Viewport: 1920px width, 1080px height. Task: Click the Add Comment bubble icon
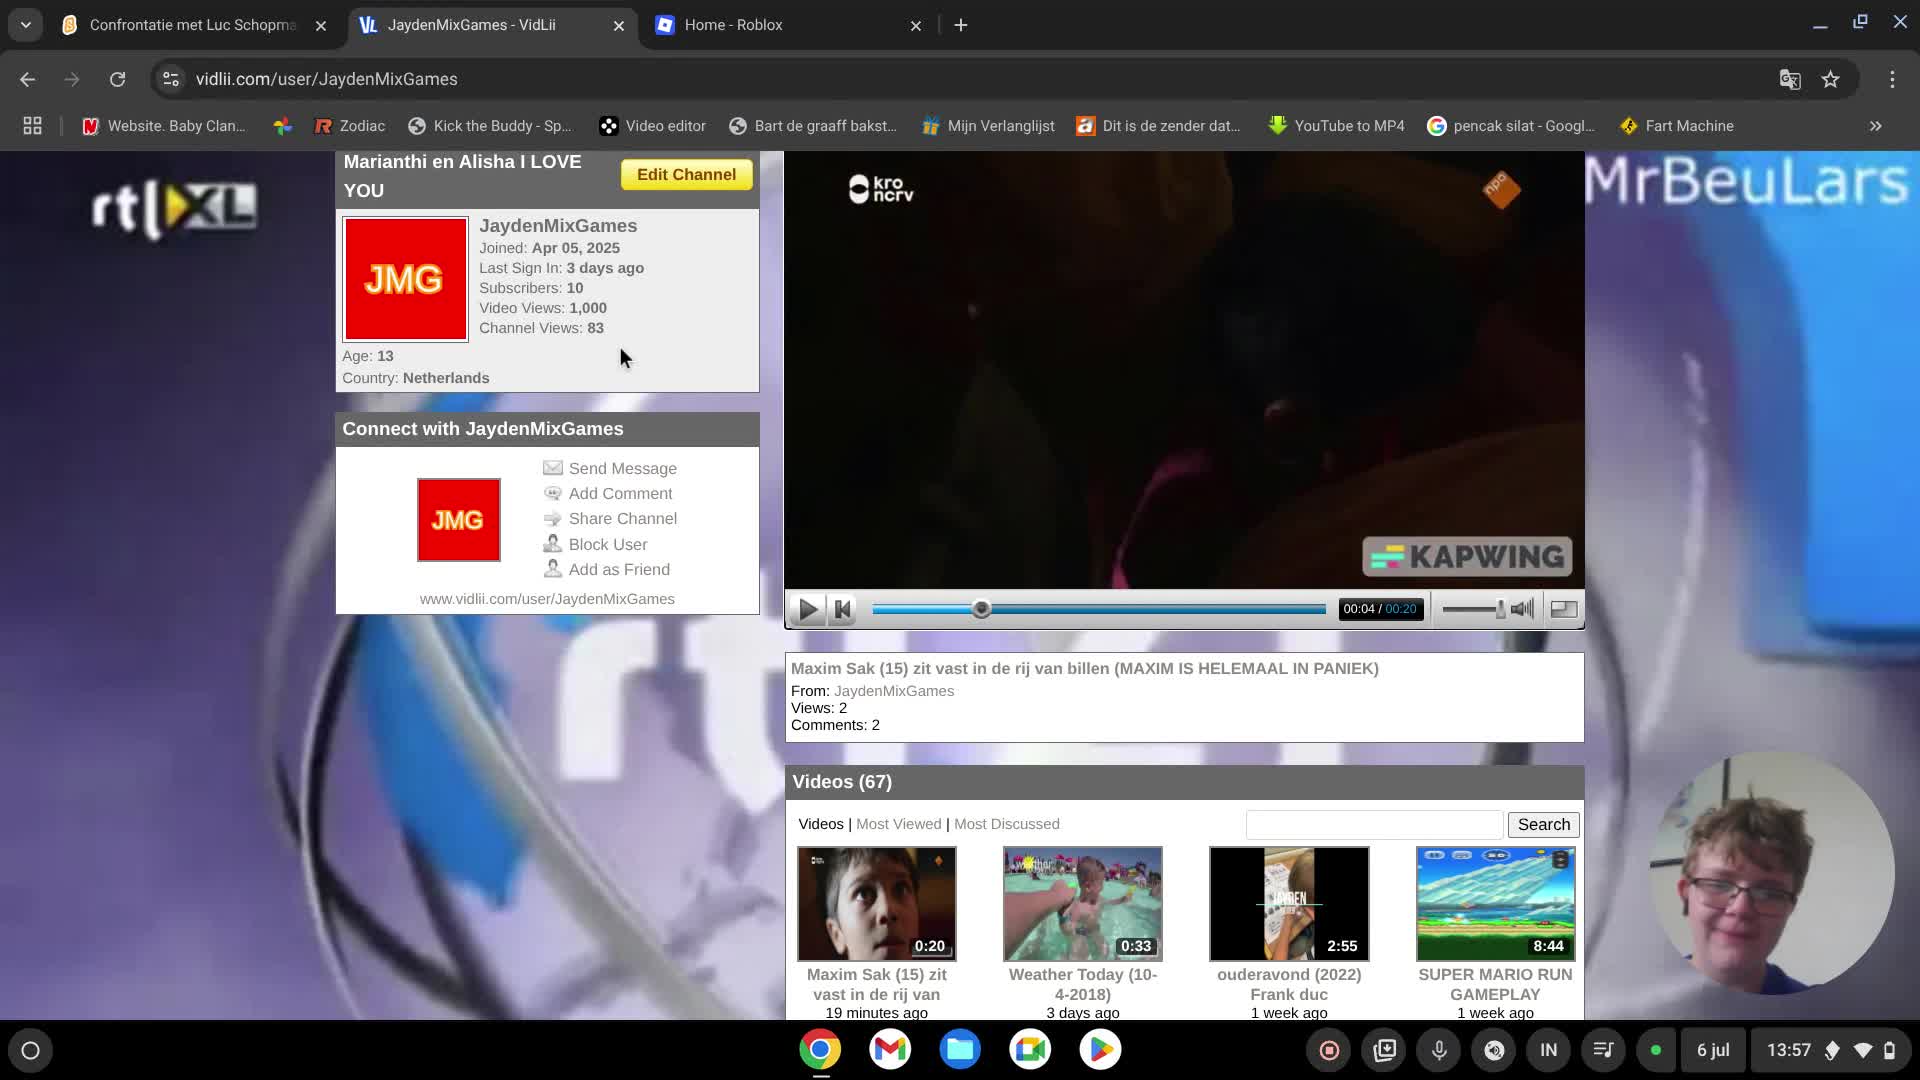coord(552,493)
